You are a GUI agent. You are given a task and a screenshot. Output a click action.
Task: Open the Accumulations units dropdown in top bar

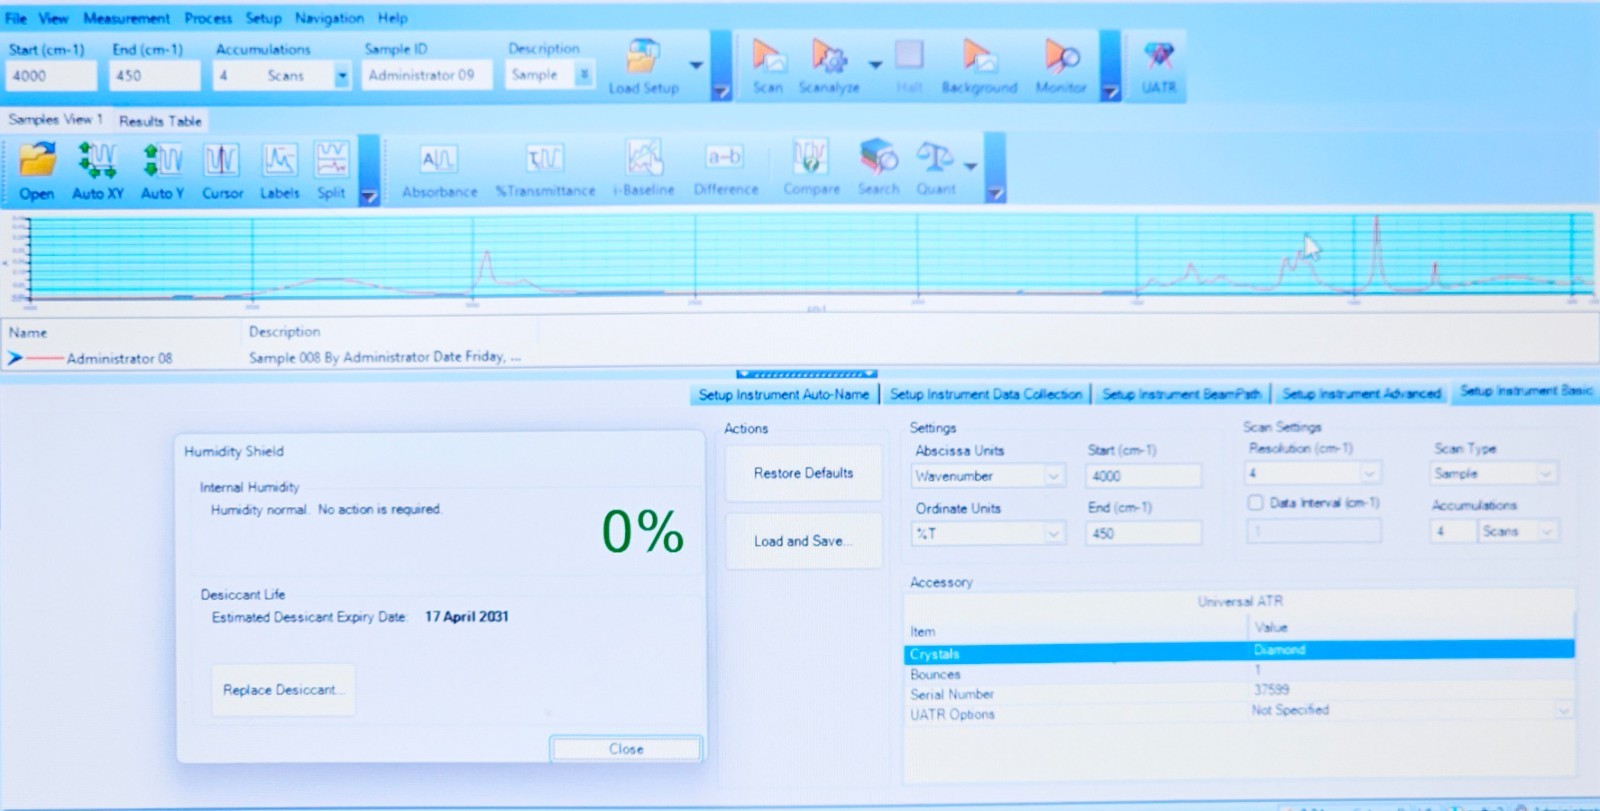[342, 75]
